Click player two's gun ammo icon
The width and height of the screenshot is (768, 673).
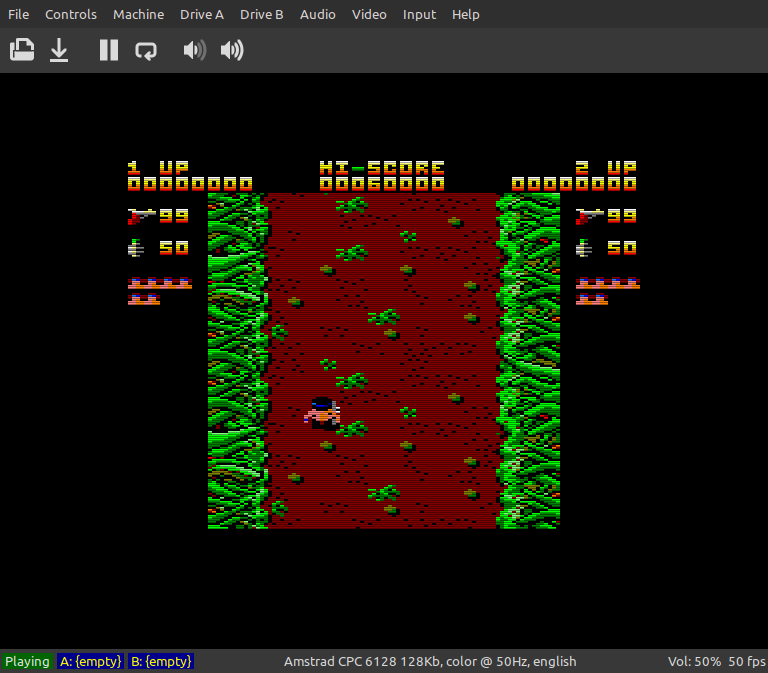(590, 216)
